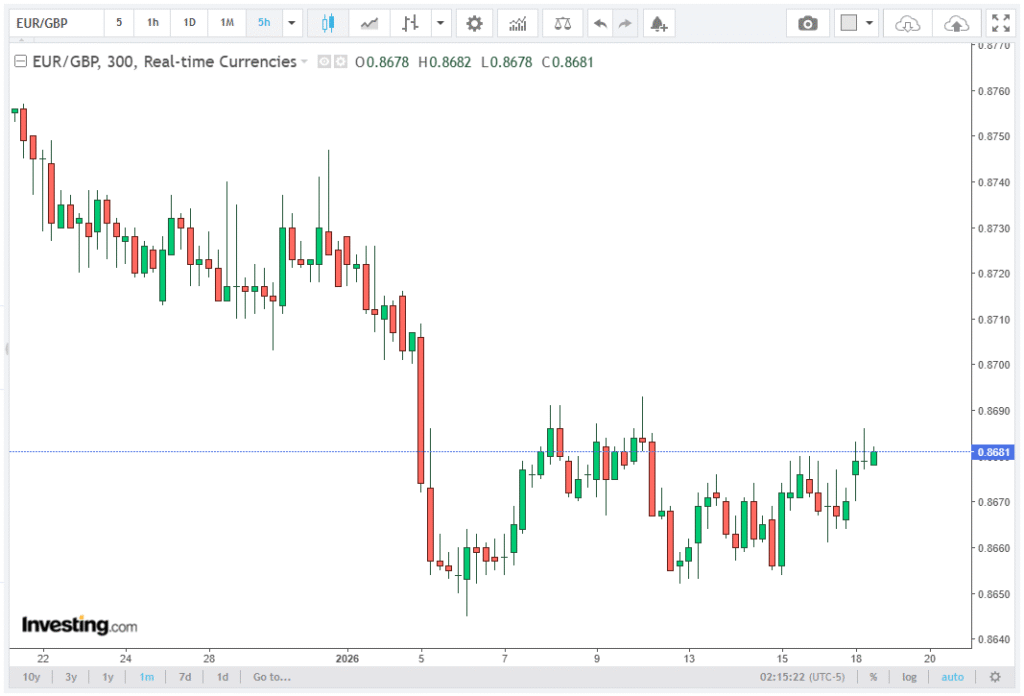Toggle auto scale option
Viewport: 1024px width, 696px height.
(952, 677)
